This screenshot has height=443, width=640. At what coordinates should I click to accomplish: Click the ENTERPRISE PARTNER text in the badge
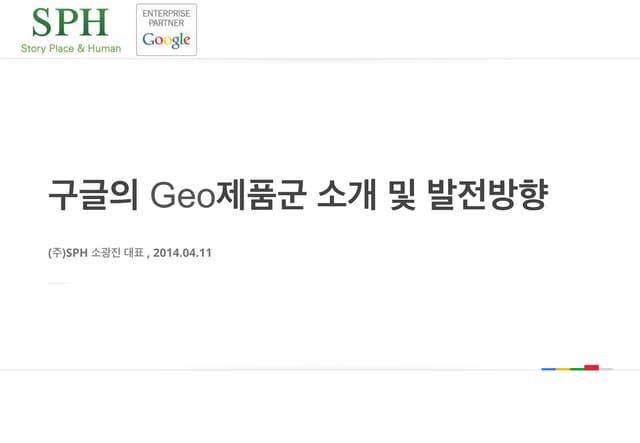coord(166,17)
